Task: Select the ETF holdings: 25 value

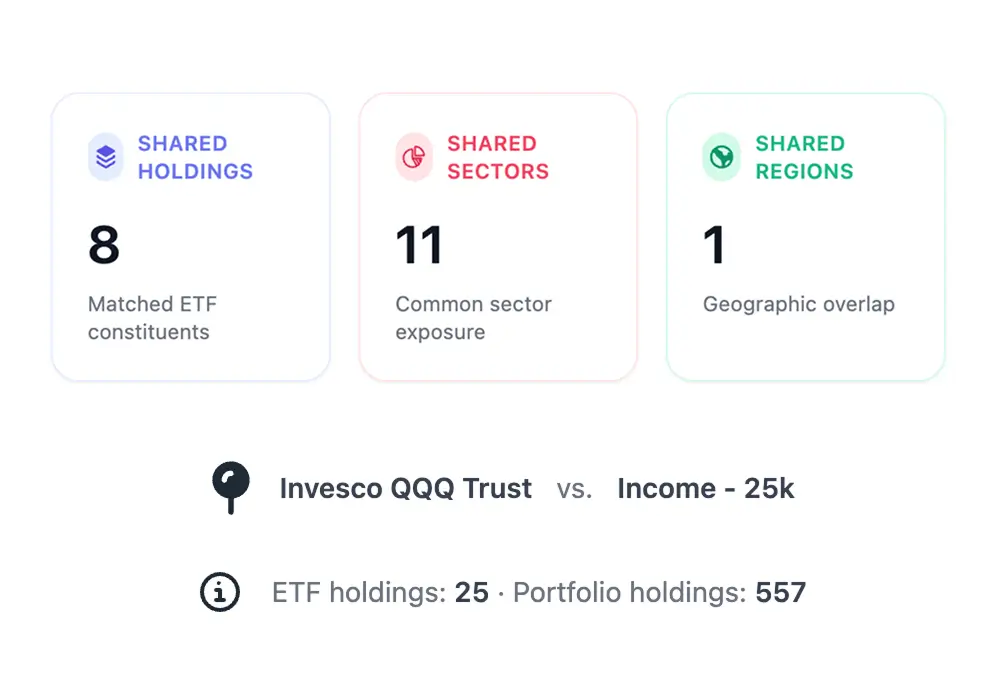Action: point(378,592)
